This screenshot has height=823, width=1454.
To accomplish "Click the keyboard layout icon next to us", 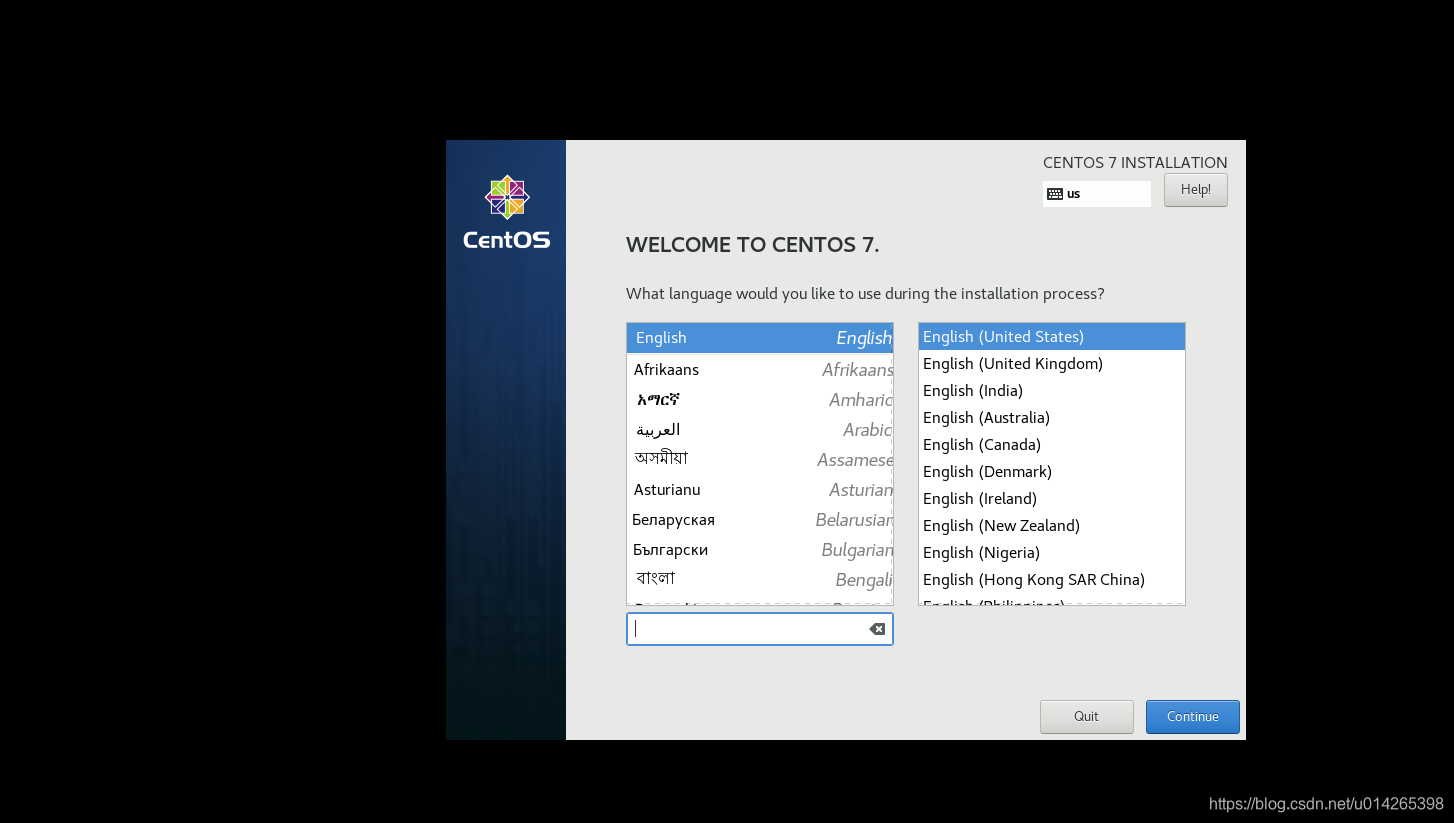I will click(1055, 194).
